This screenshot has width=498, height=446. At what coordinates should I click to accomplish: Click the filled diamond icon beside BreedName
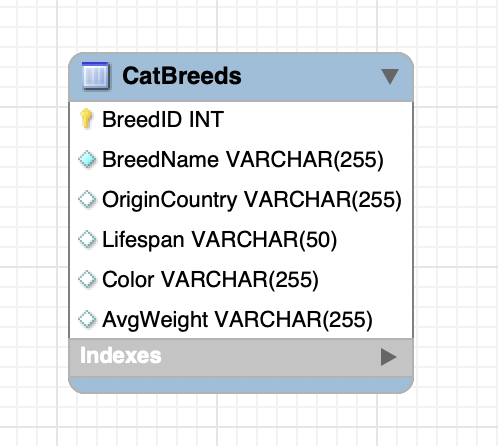(87, 159)
